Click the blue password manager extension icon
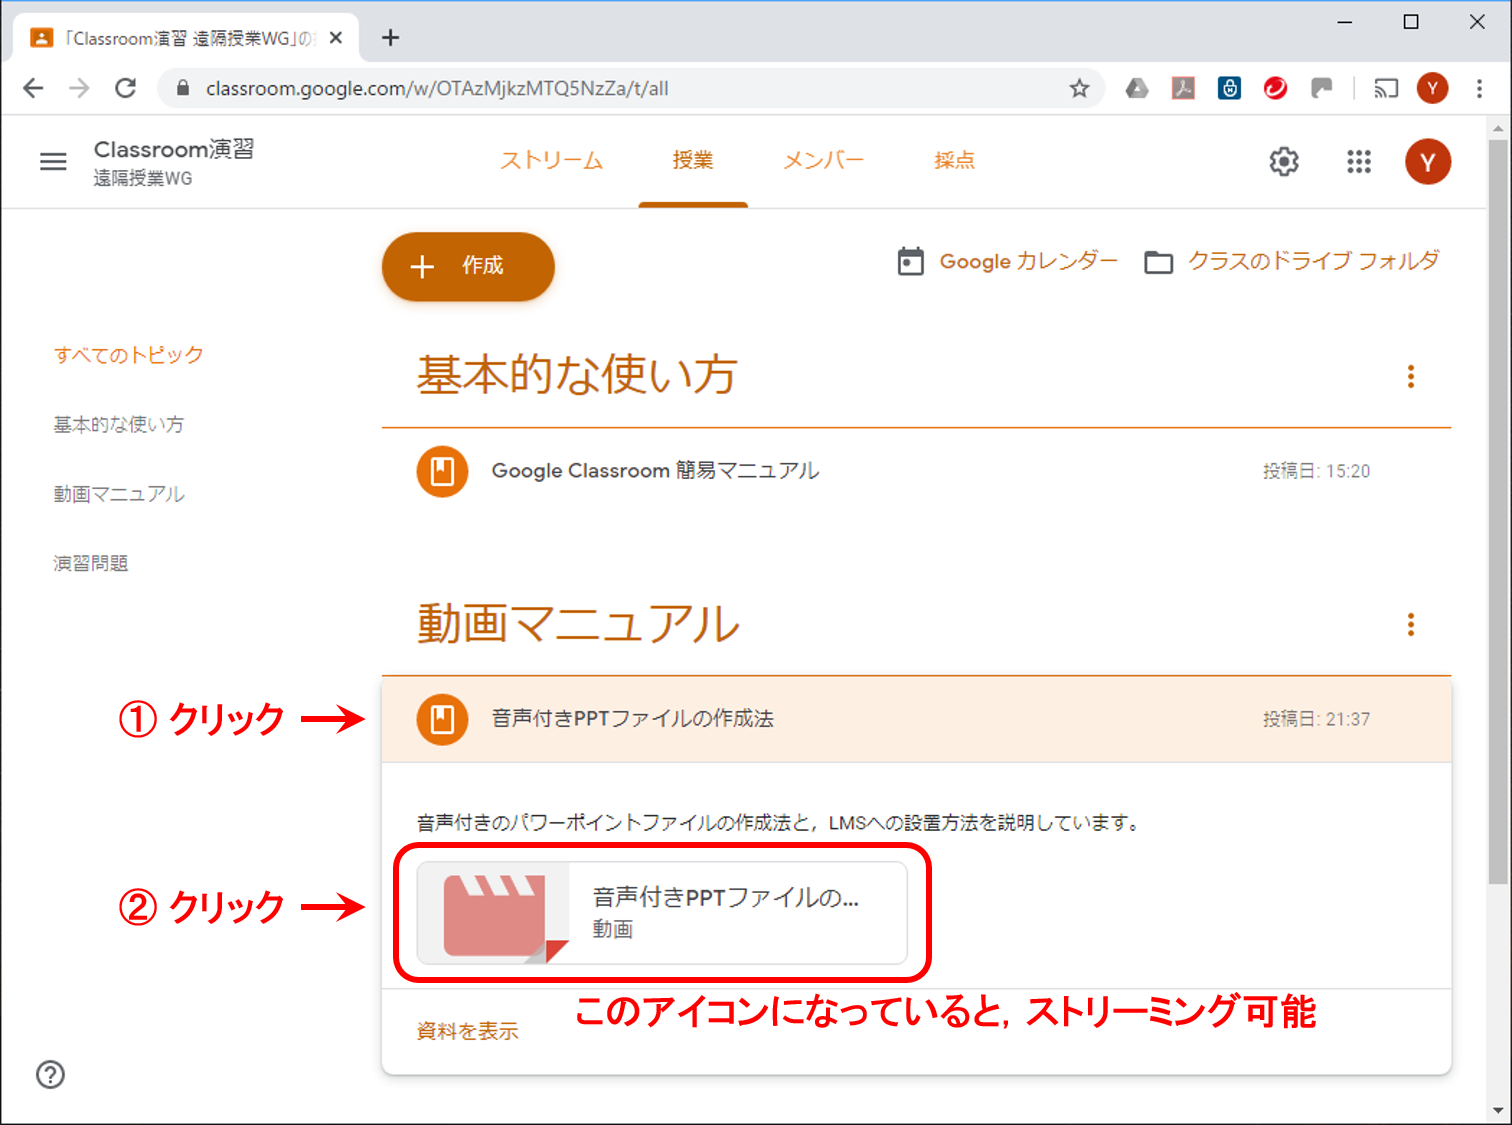The image size is (1512, 1125). 1229,88
